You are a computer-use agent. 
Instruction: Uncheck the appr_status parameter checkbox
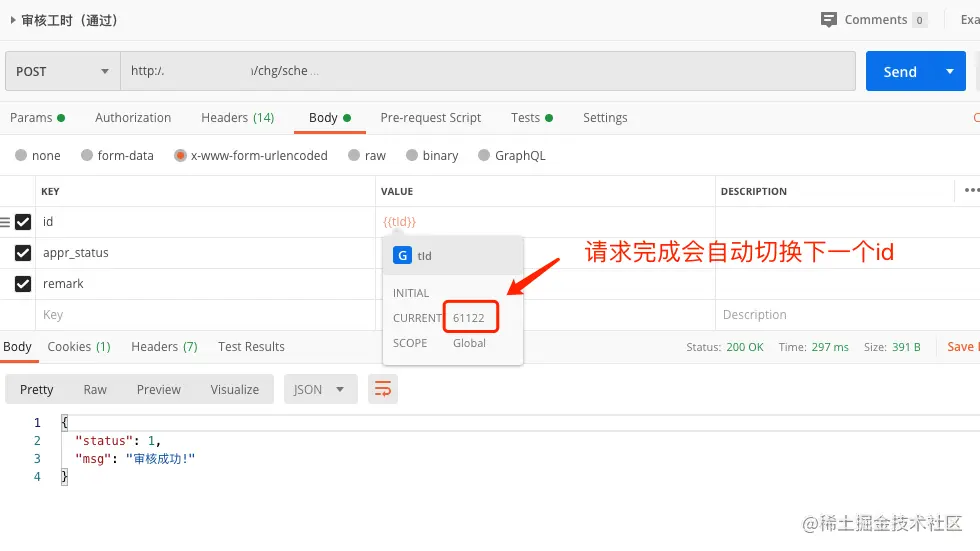tap(23, 253)
